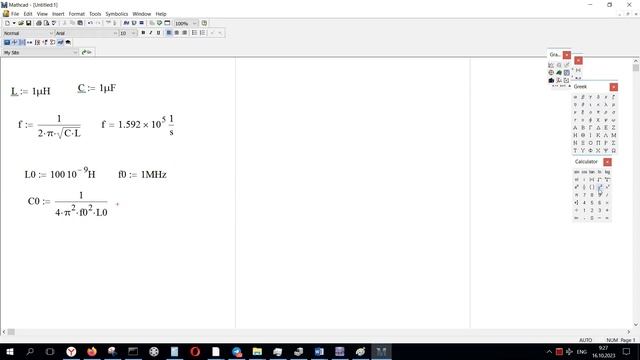Paste using the clipboard icon
This screenshot has width=640, height=360.
pos(80,23)
